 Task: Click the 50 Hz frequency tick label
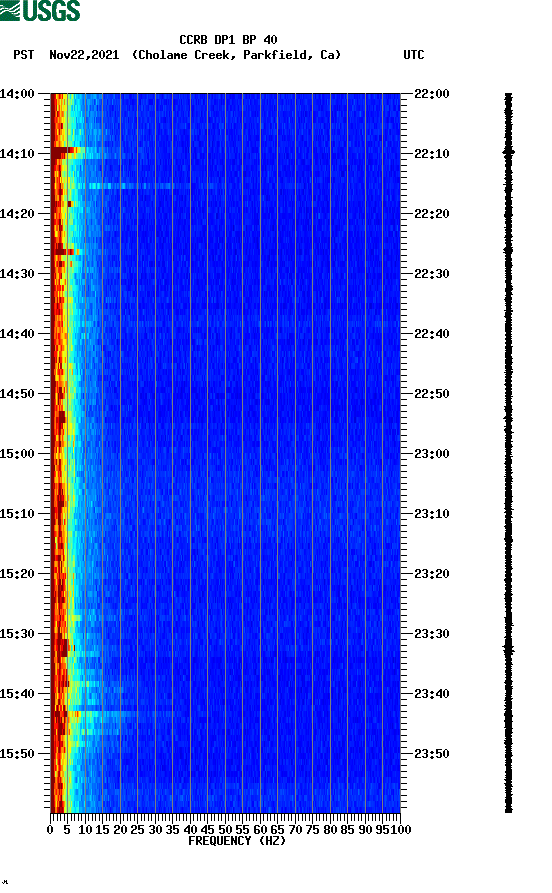click(x=225, y=830)
